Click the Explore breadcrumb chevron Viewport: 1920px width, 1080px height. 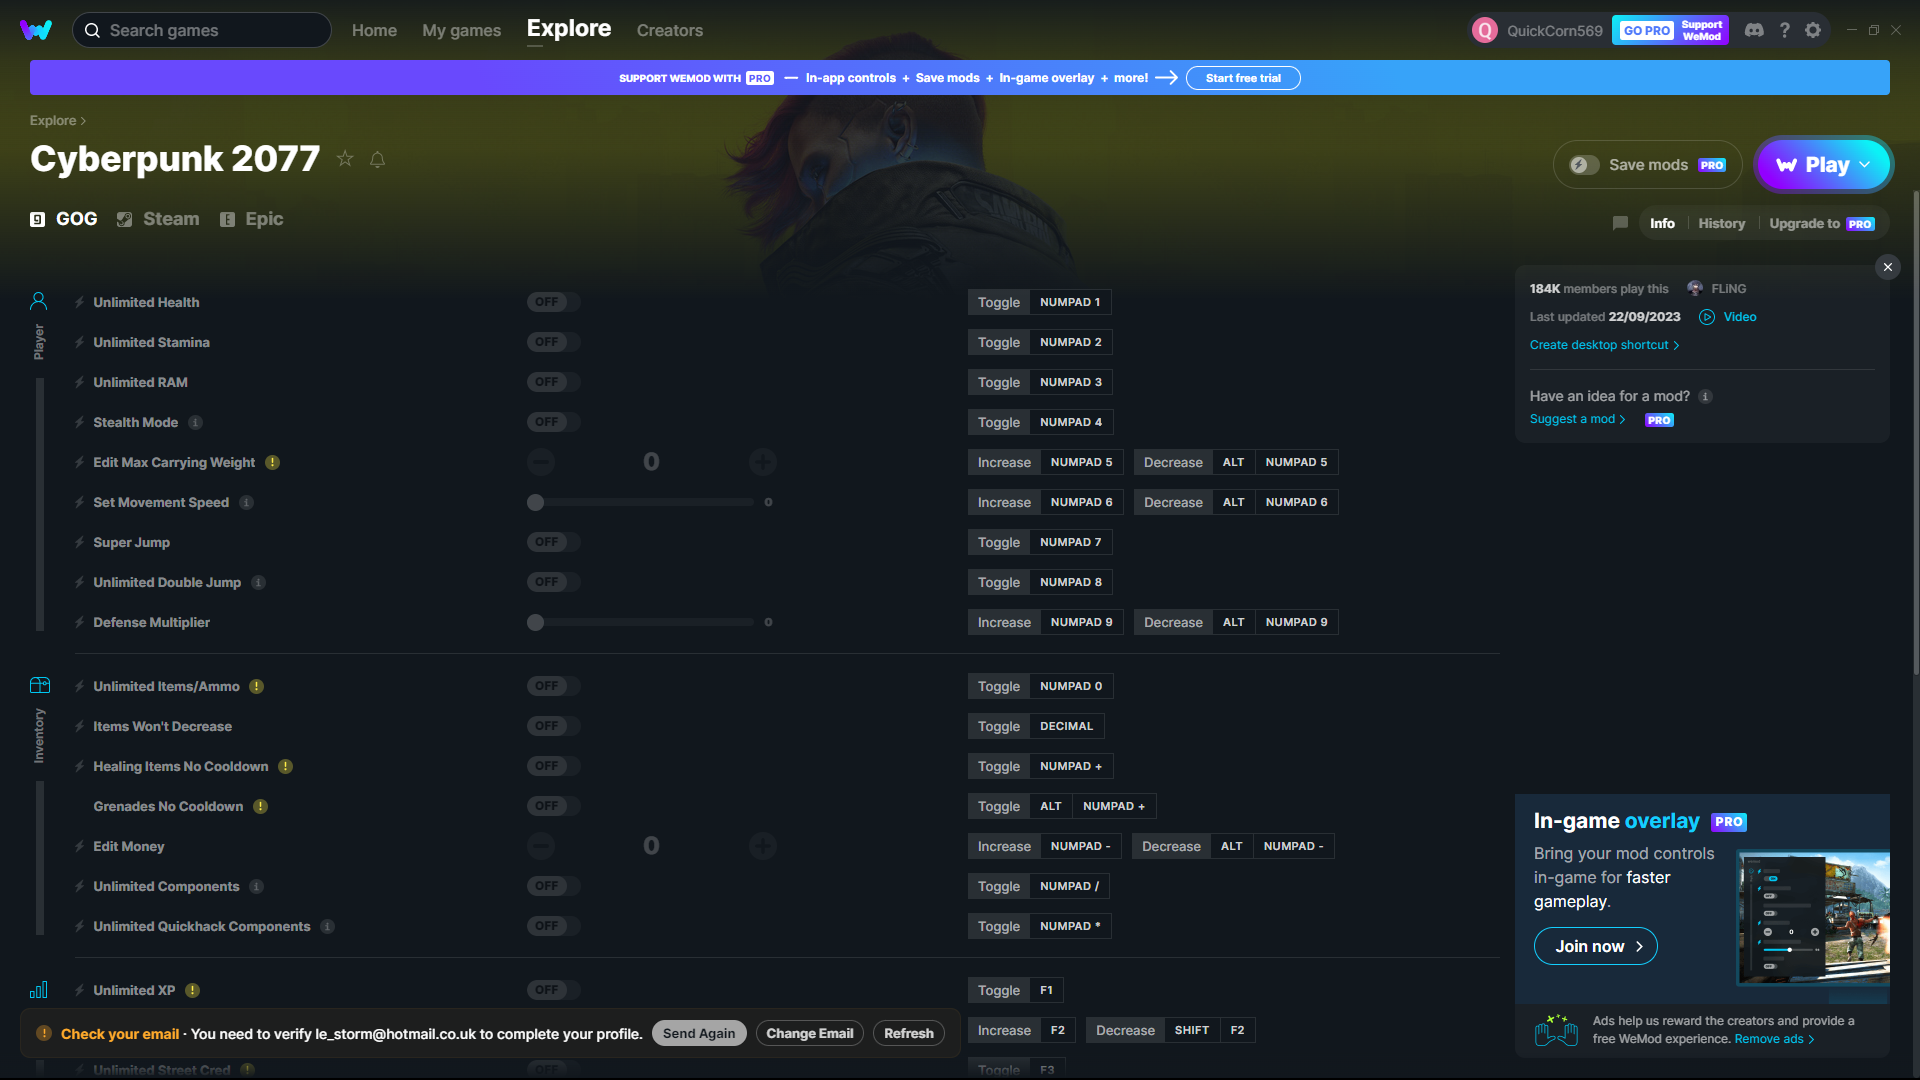pos(83,121)
